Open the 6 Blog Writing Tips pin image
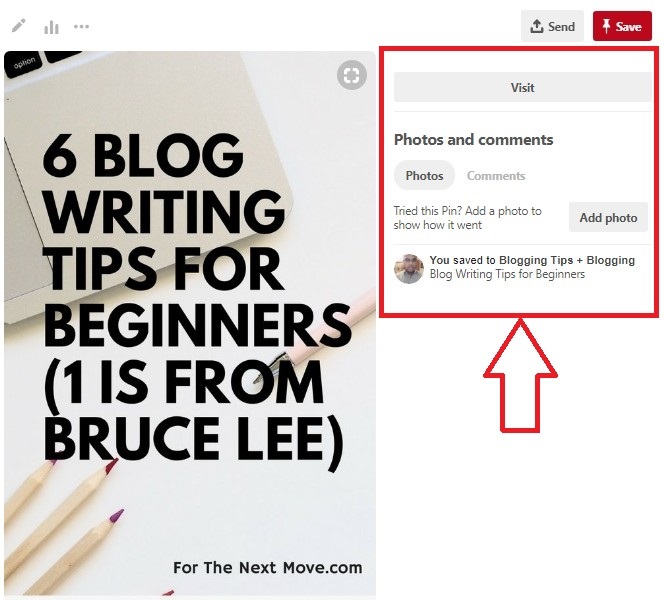This screenshot has height=600, width=664. point(190,324)
